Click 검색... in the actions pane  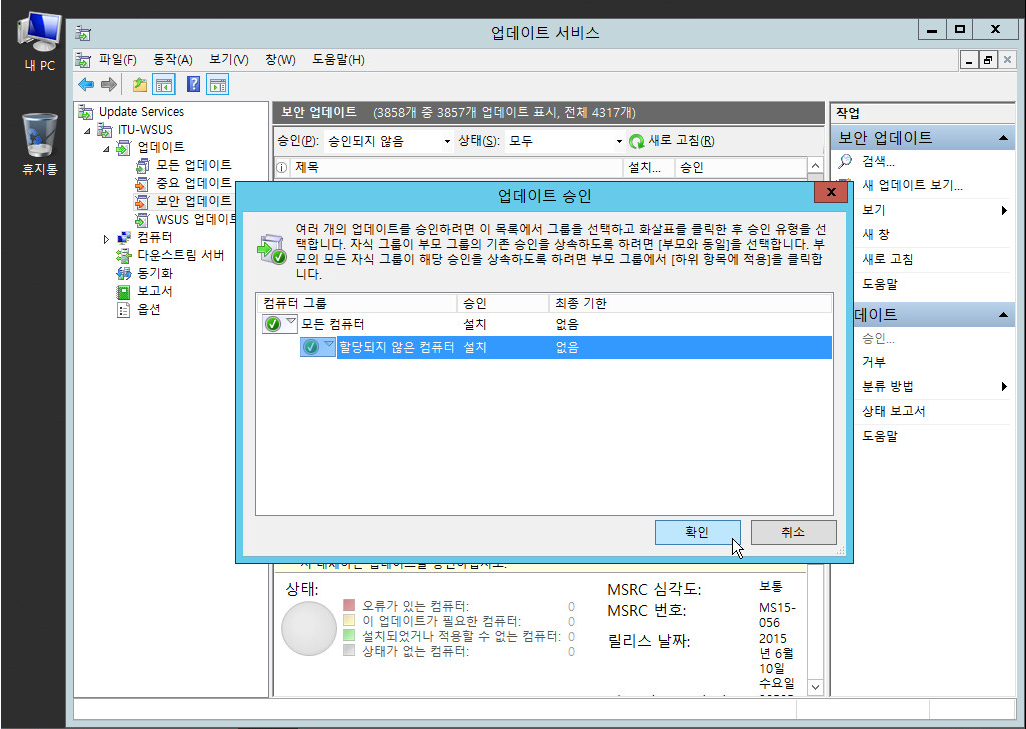878,161
